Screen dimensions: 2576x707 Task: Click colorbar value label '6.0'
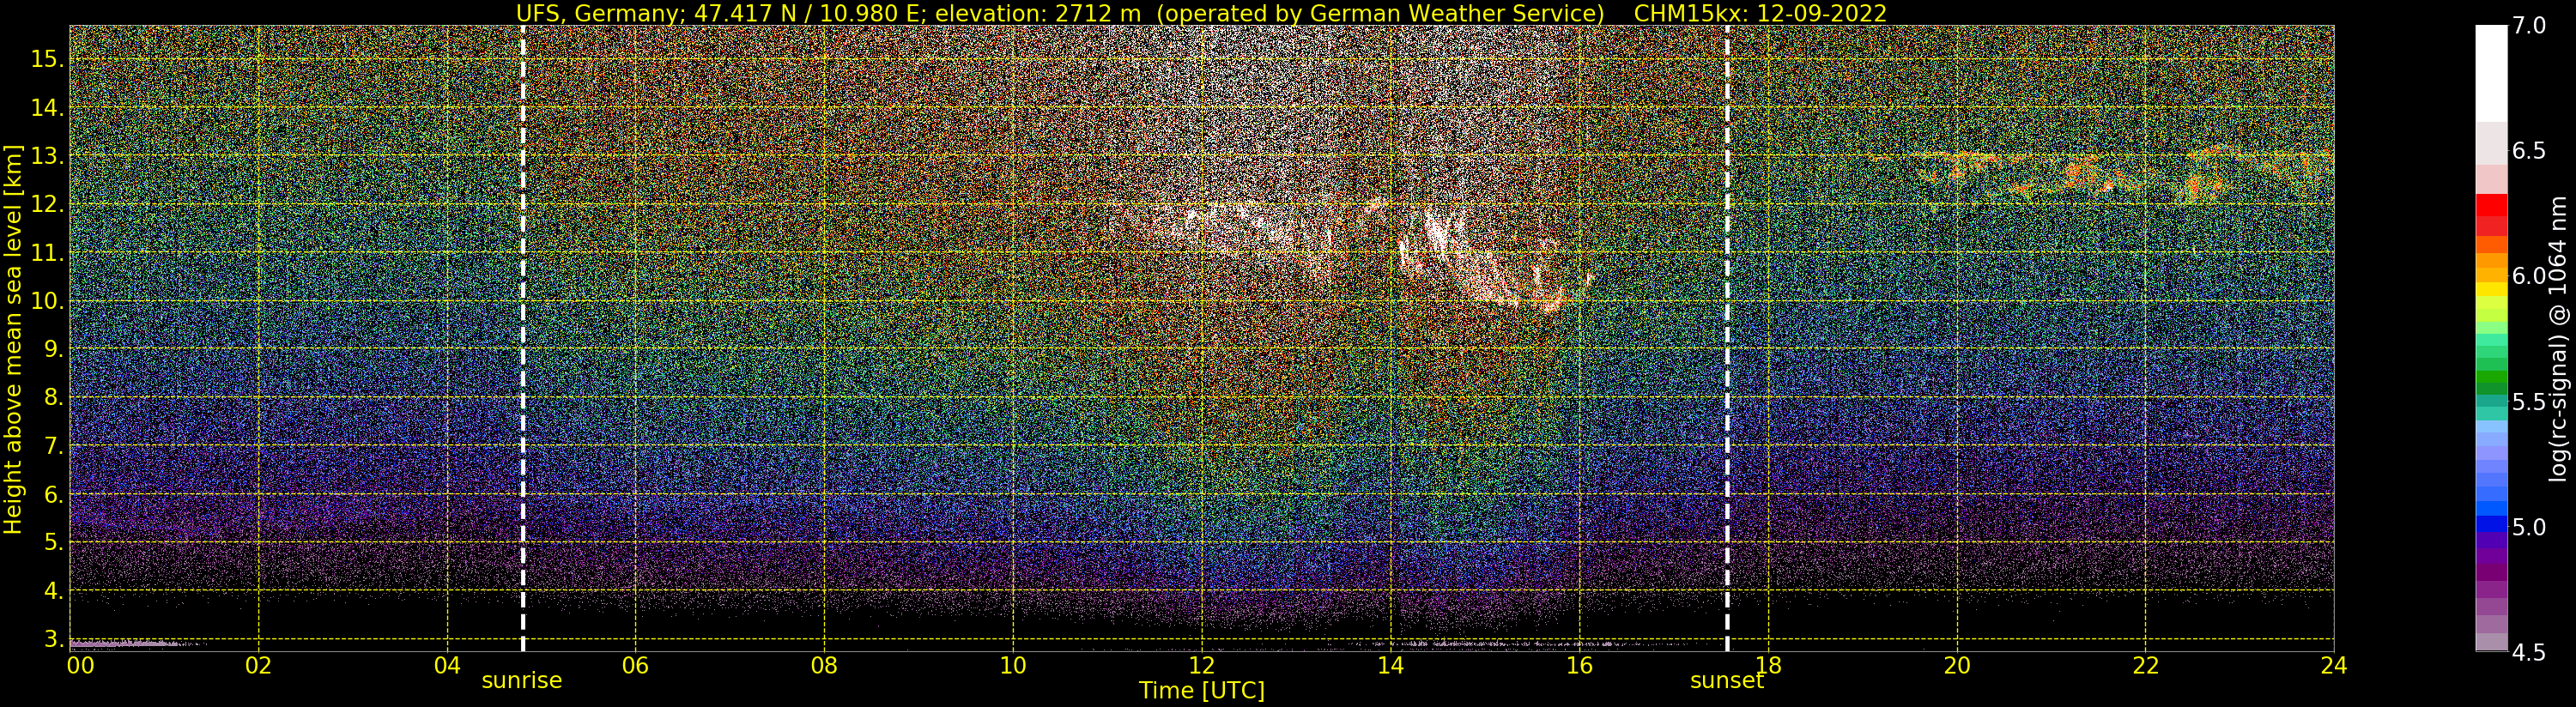(2529, 276)
